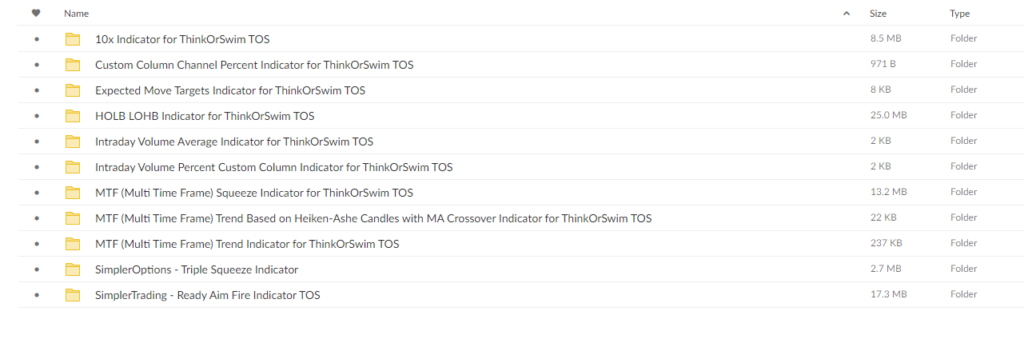The width and height of the screenshot is (1024, 363).
Task: Select the SimplerOptions Triple Squeeze folder icon
Action: tap(72, 270)
